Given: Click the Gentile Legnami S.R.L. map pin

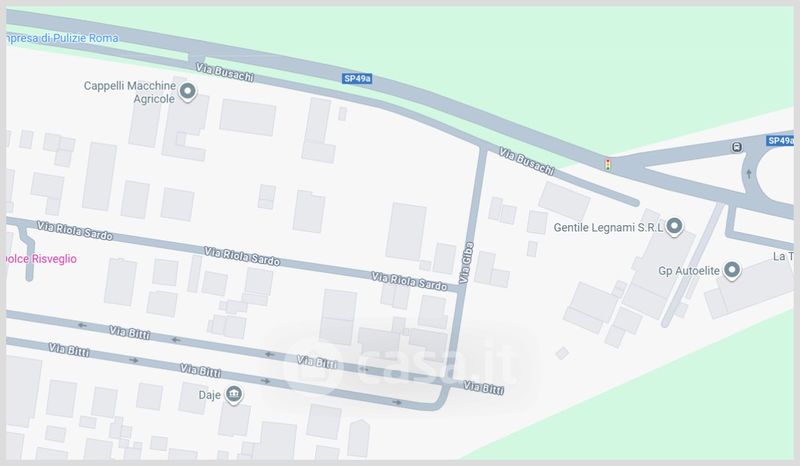Looking at the screenshot, I should tap(674, 227).
